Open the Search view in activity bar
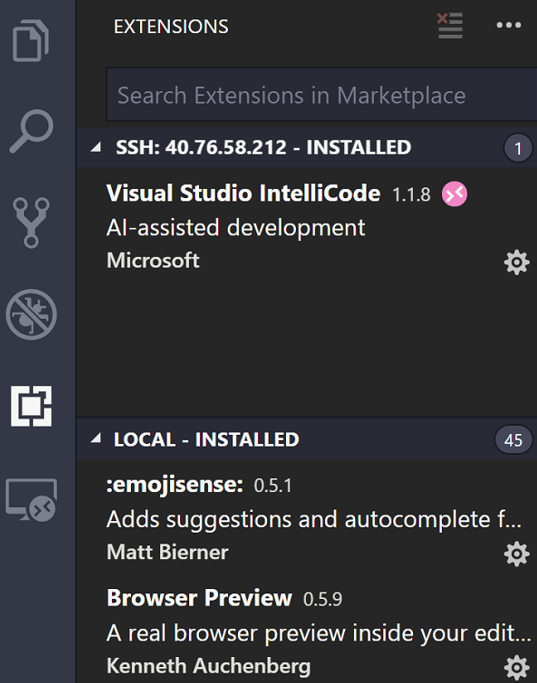537x683 pixels. point(31,131)
